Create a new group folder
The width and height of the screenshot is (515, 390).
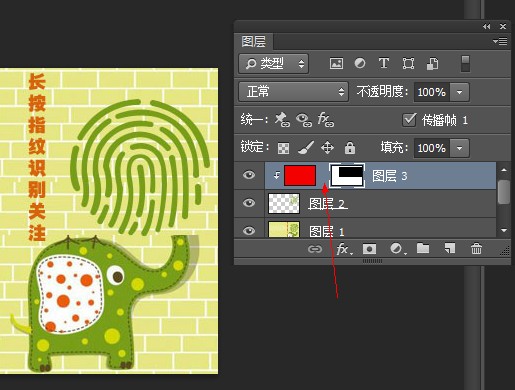coord(423,248)
